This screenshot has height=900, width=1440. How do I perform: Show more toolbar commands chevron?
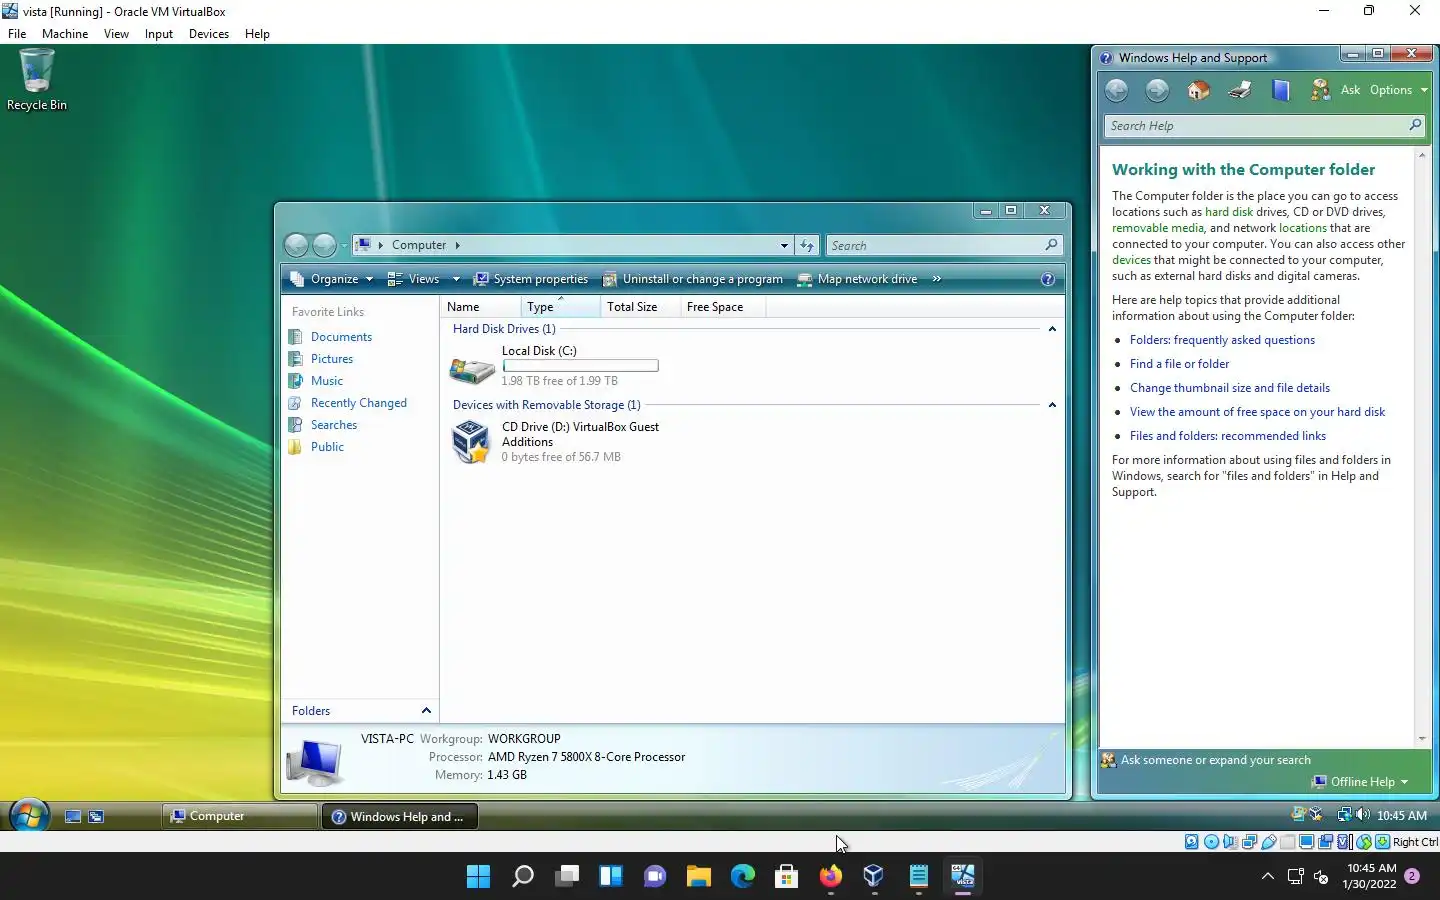pos(937,279)
